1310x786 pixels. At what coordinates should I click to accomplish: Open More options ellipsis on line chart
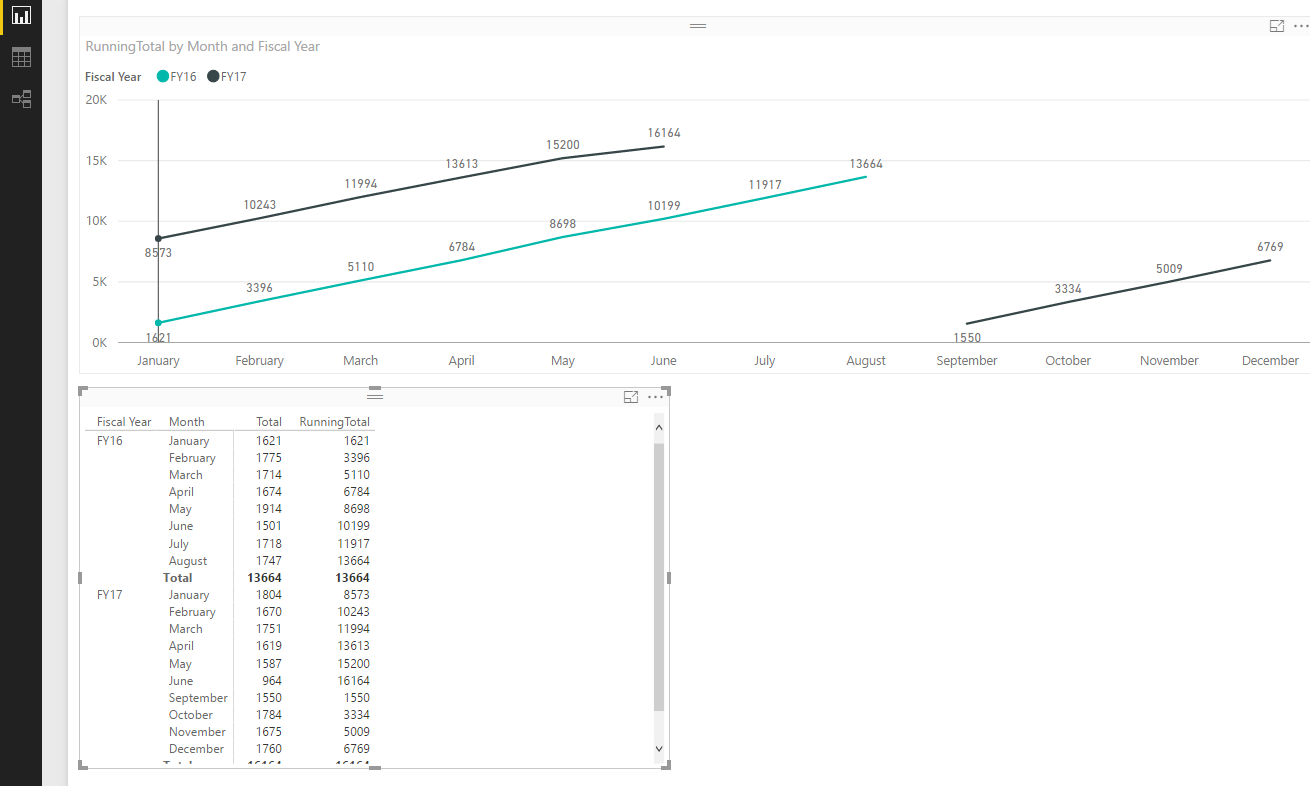tap(1300, 26)
